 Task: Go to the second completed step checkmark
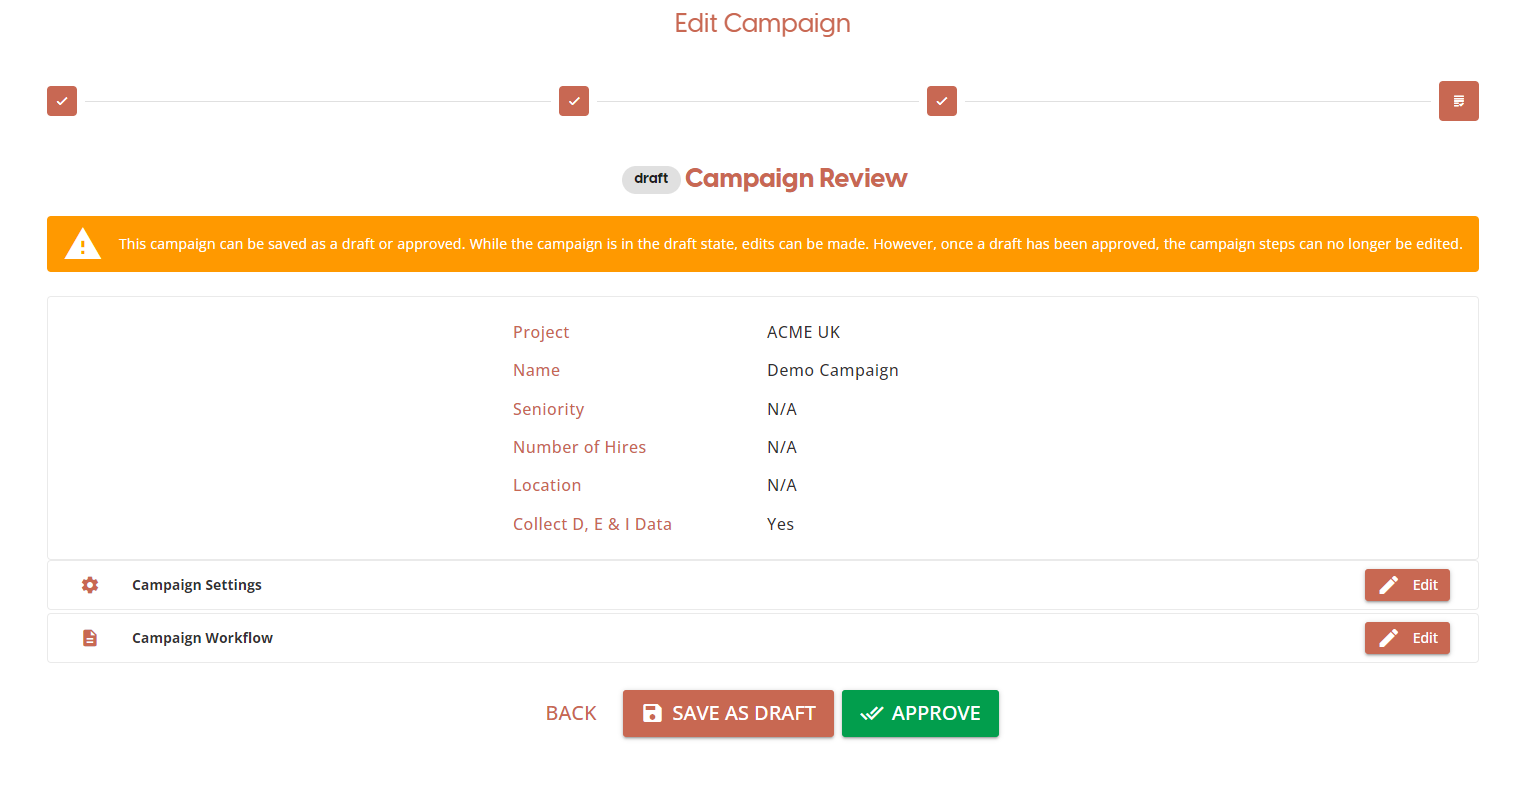pos(574,101)
